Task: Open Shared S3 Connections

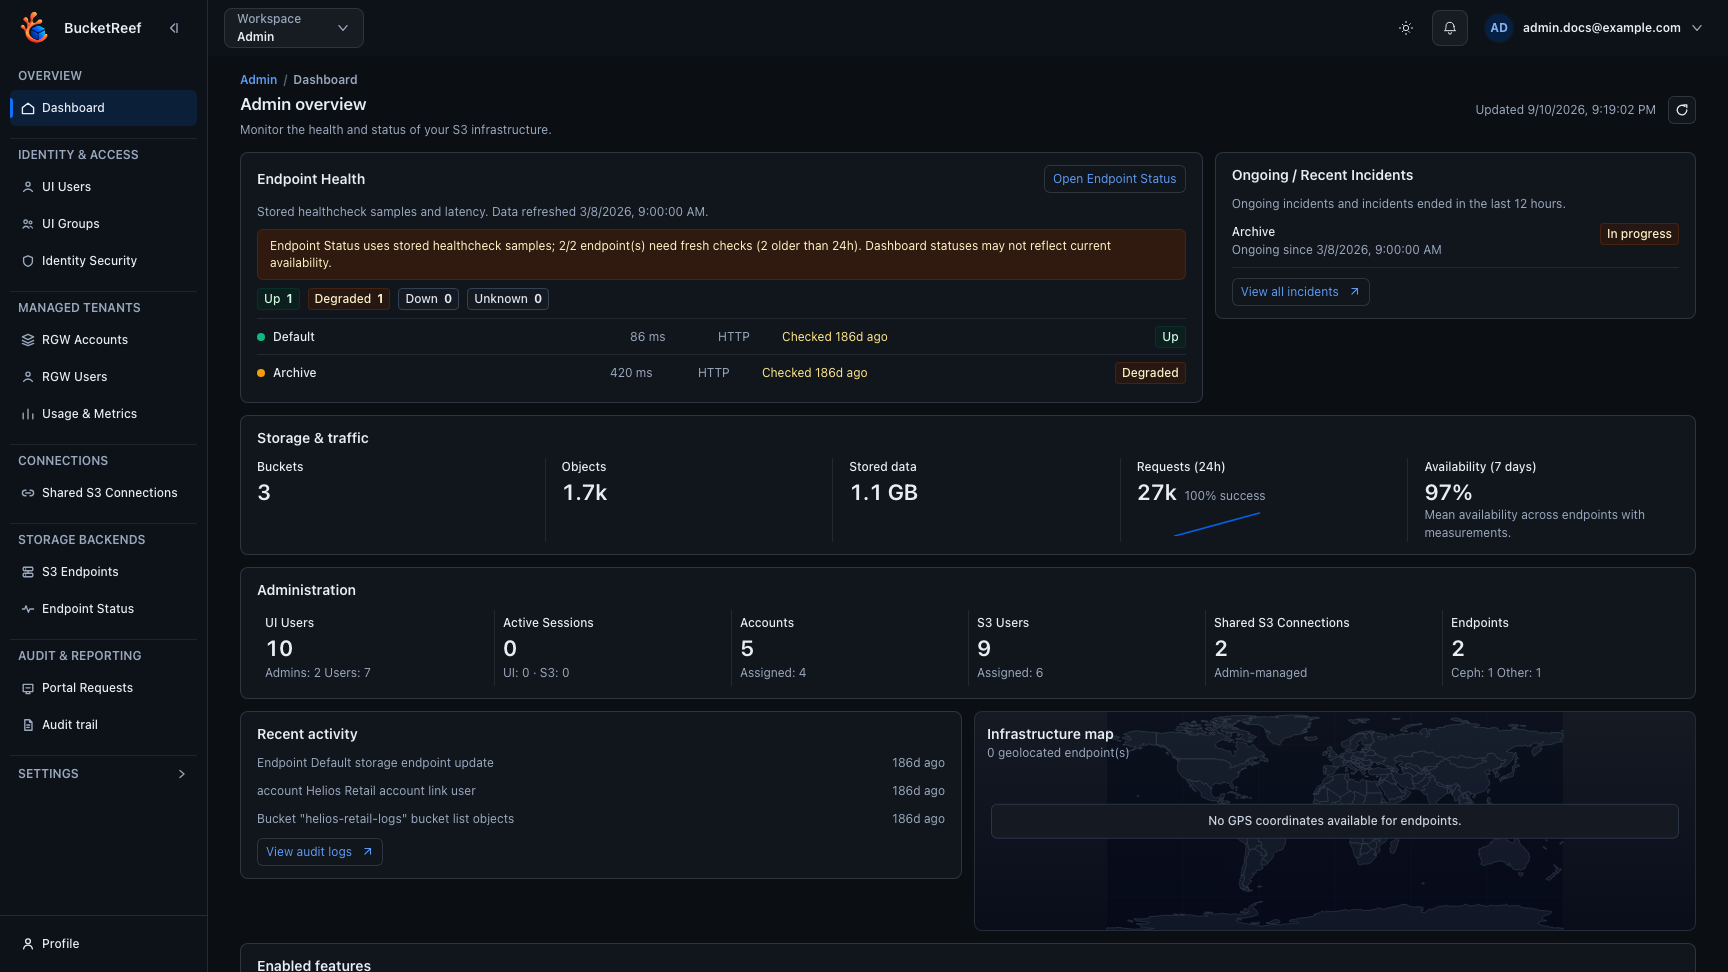Action: (103, 493)
